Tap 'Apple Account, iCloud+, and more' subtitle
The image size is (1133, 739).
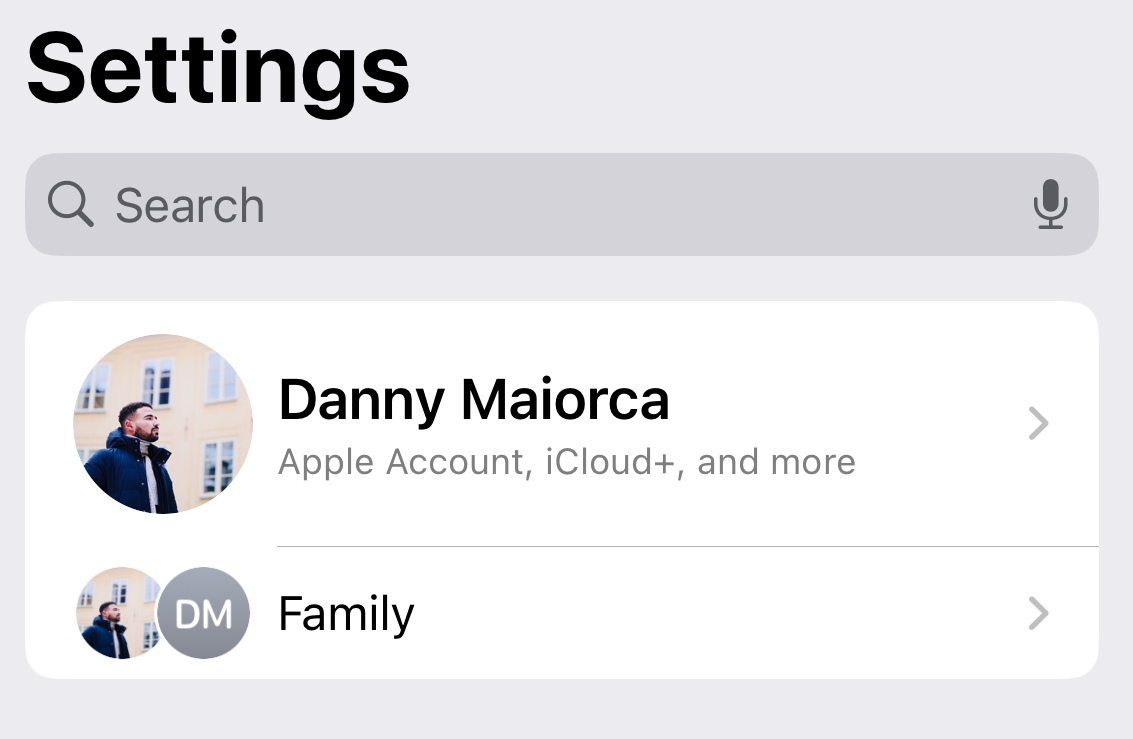(x=567, y=461)
